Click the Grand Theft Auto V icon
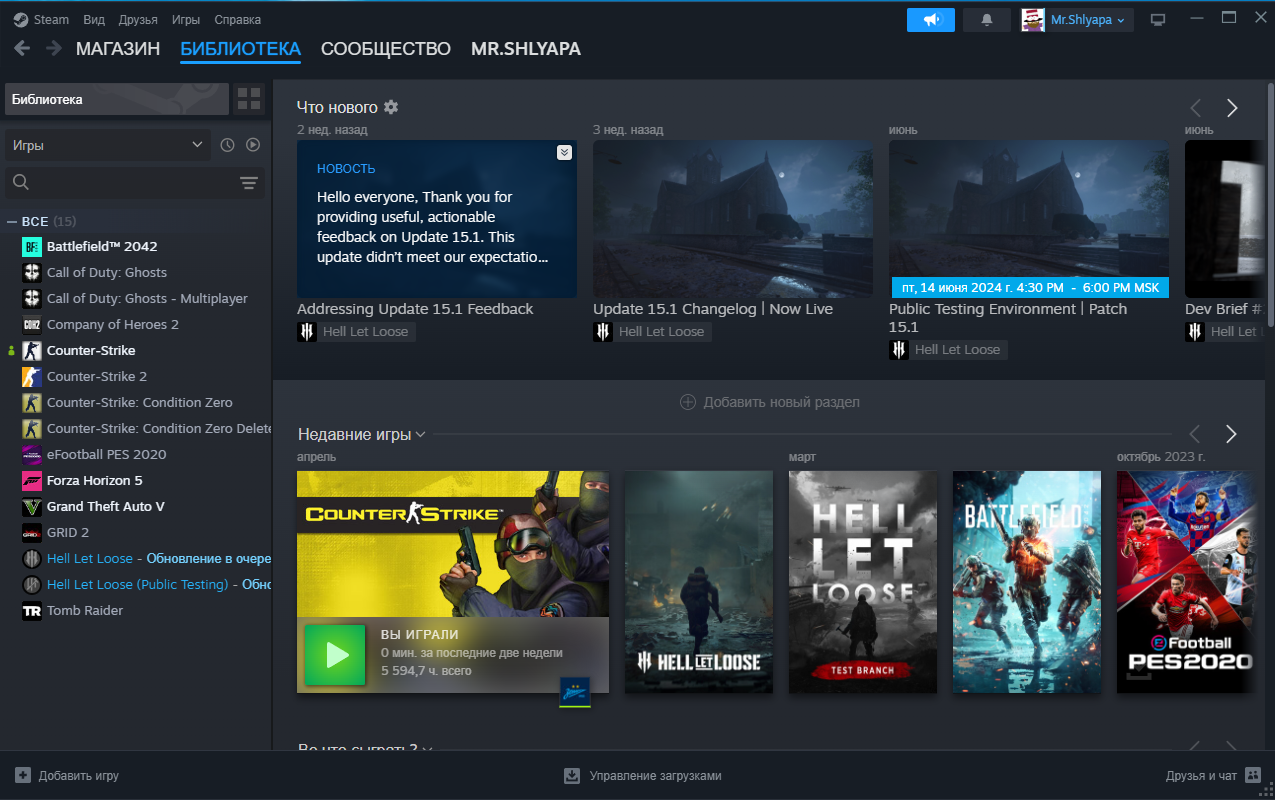1275x800 pixels. point(32,507)
